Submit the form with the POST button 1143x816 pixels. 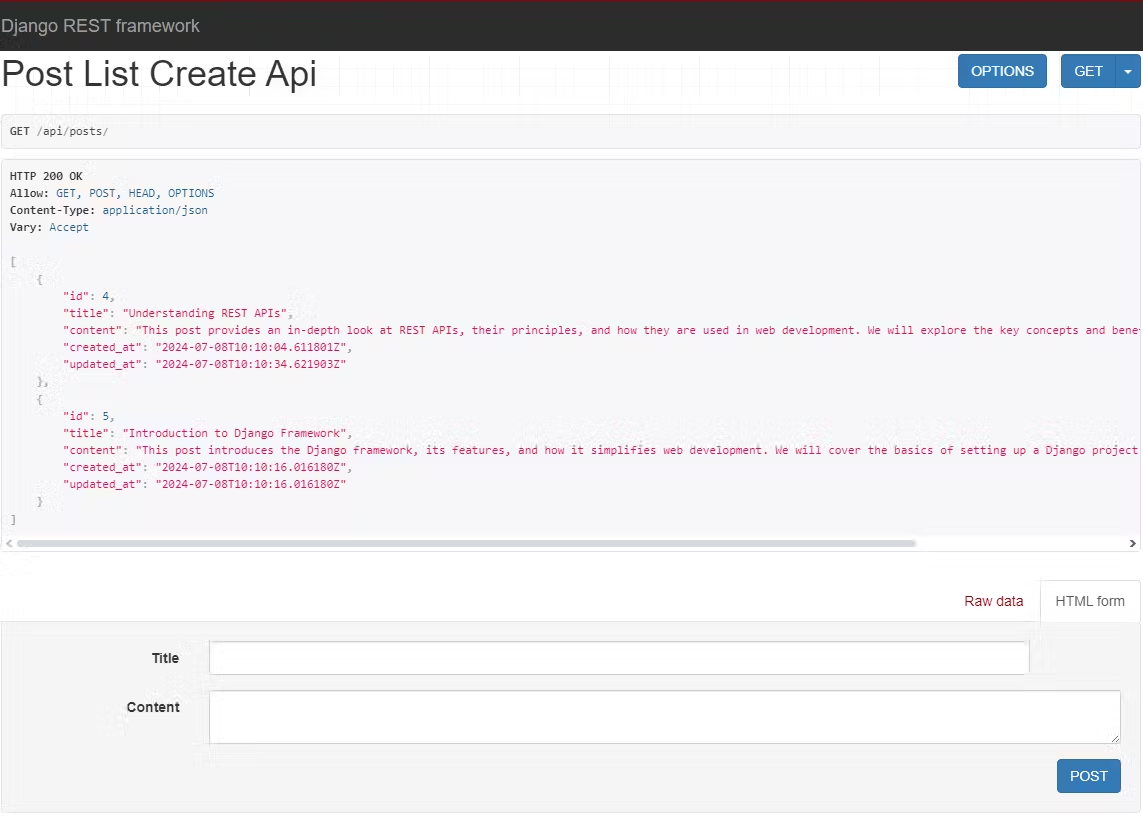tap(1088, 776)
